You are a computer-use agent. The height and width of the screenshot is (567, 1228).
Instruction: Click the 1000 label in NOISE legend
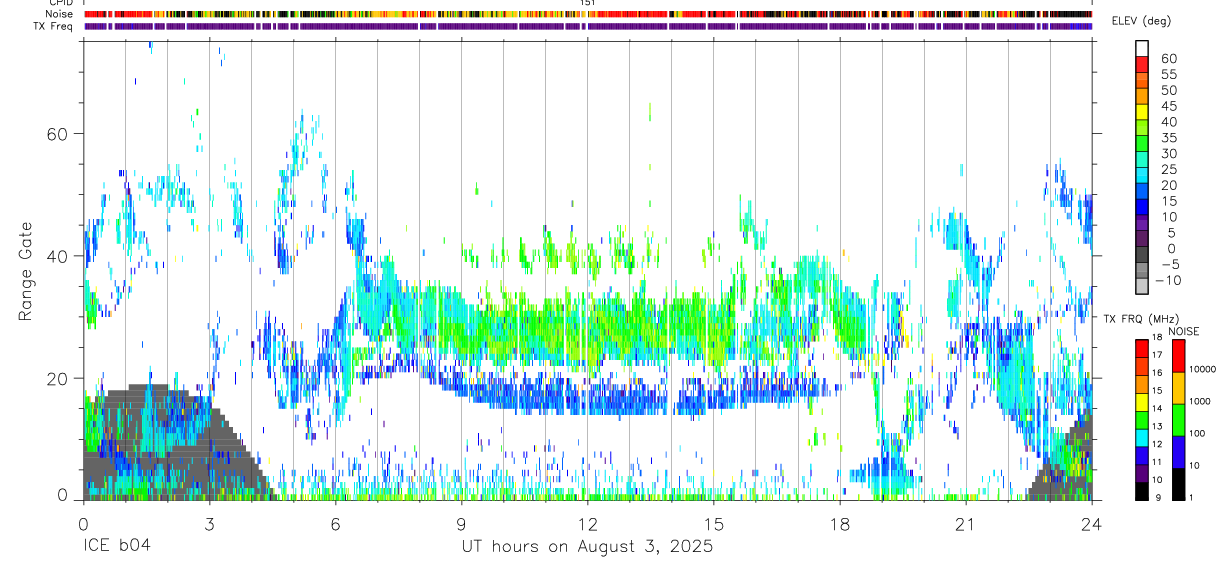pos(1199,402)
